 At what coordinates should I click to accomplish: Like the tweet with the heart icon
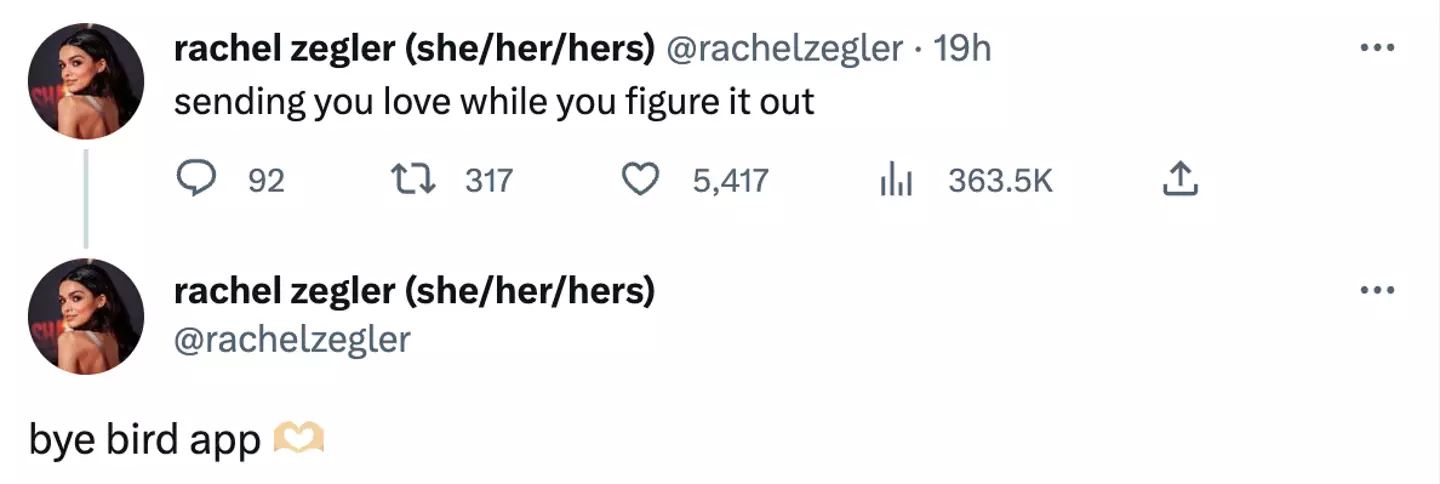point(641,180)
